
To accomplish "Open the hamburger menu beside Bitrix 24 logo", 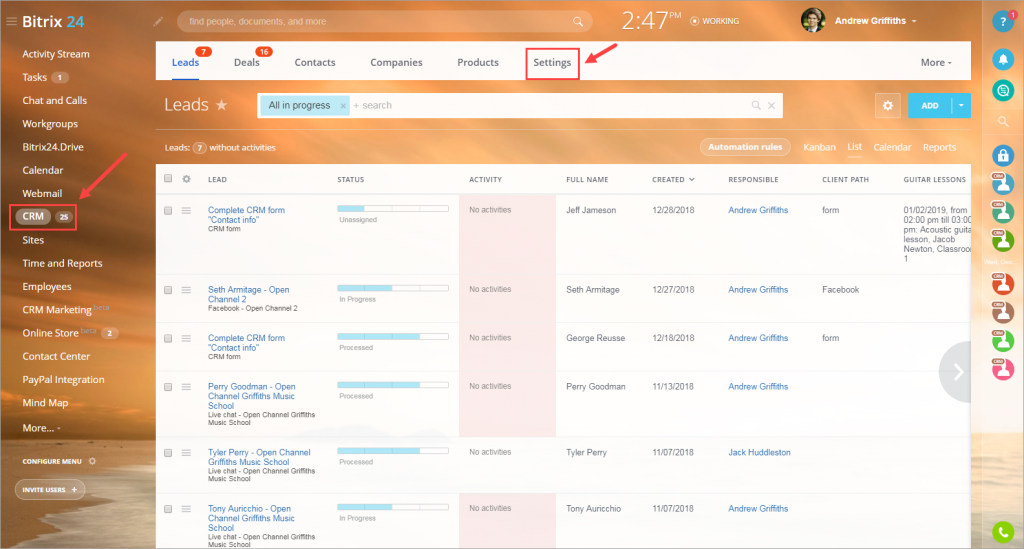I will pyautogui.click(x=11, y=22).
